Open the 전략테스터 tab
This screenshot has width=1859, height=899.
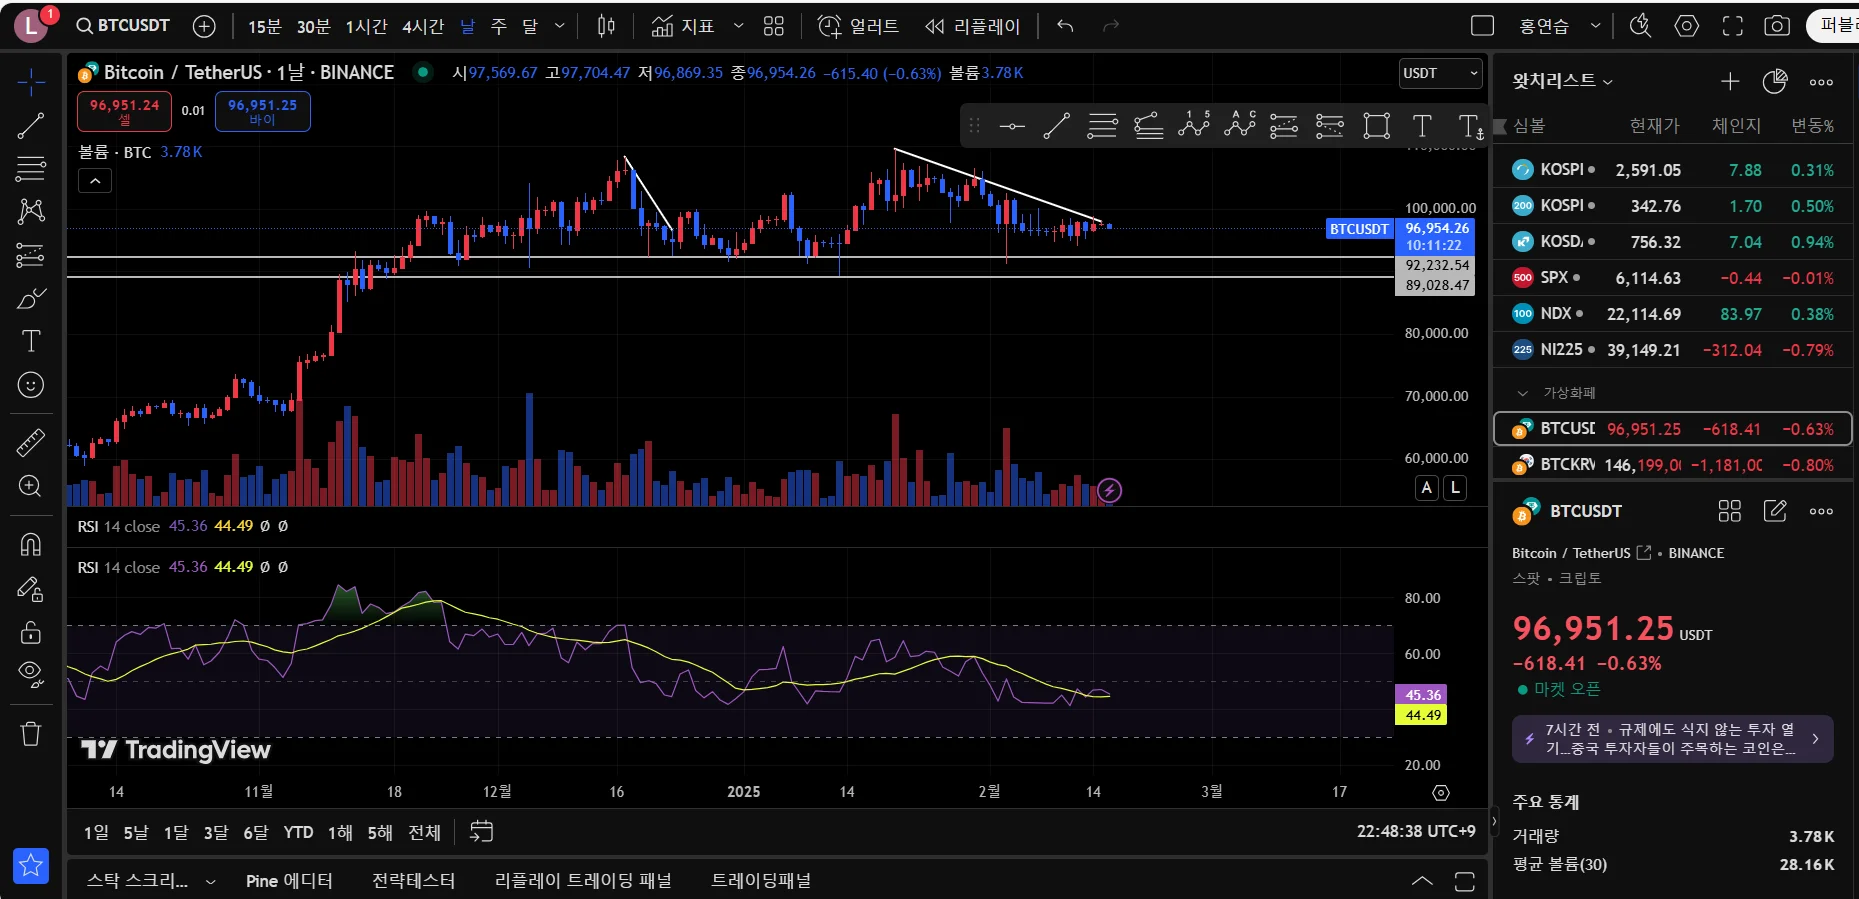[x=413, y=881]
